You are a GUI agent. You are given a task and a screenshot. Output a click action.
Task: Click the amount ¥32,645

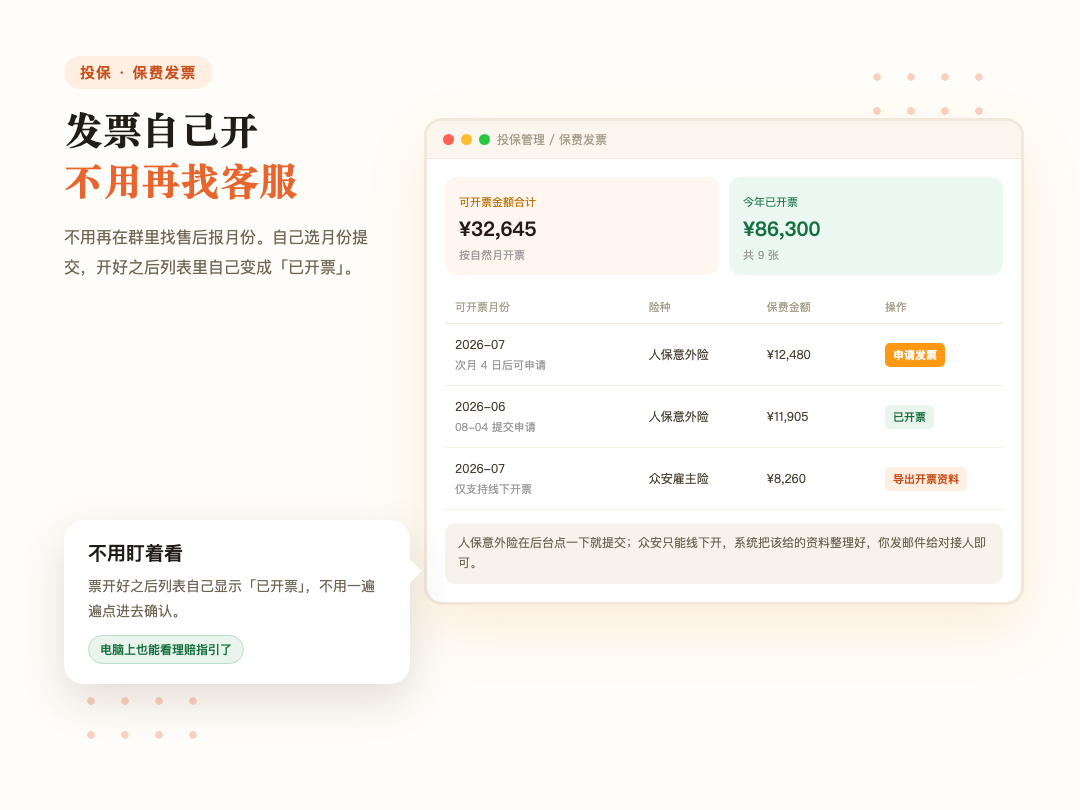[497, 229]
